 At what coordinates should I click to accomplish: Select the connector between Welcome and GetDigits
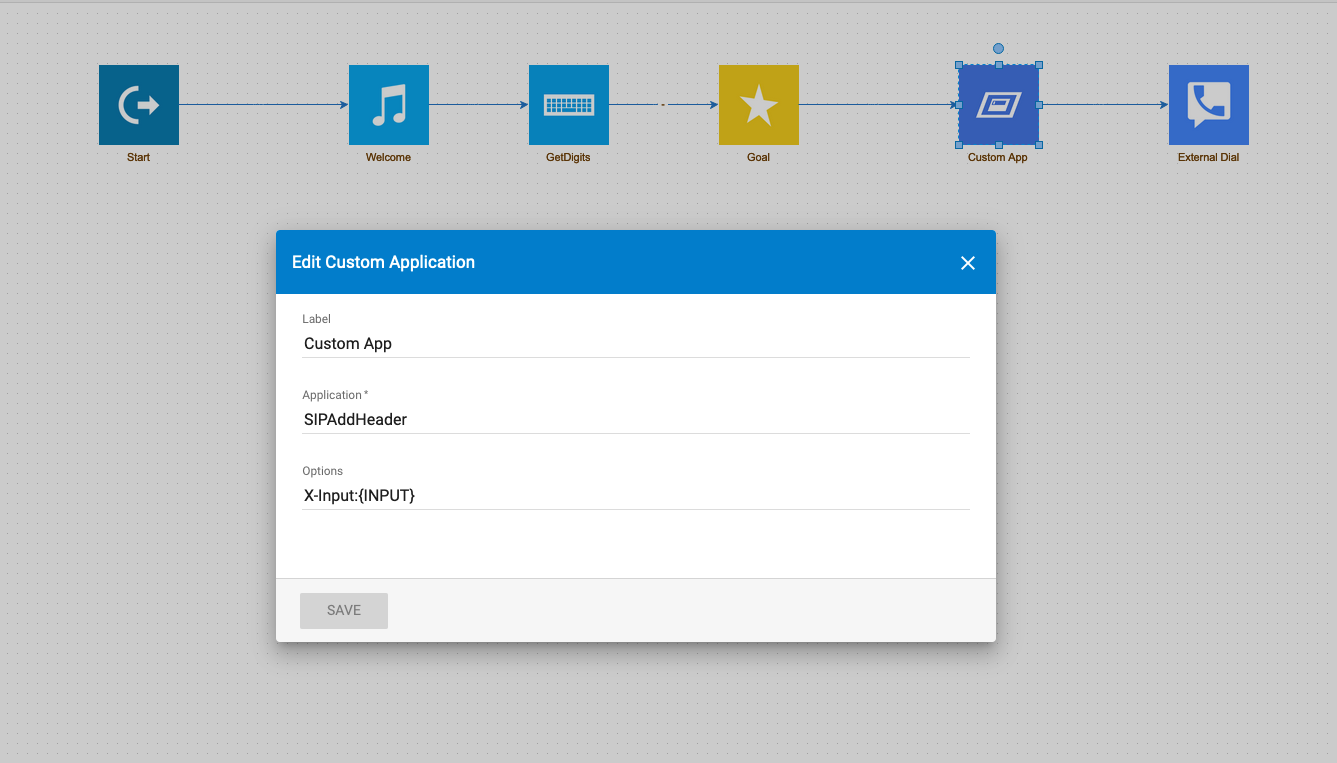[479, 104]
